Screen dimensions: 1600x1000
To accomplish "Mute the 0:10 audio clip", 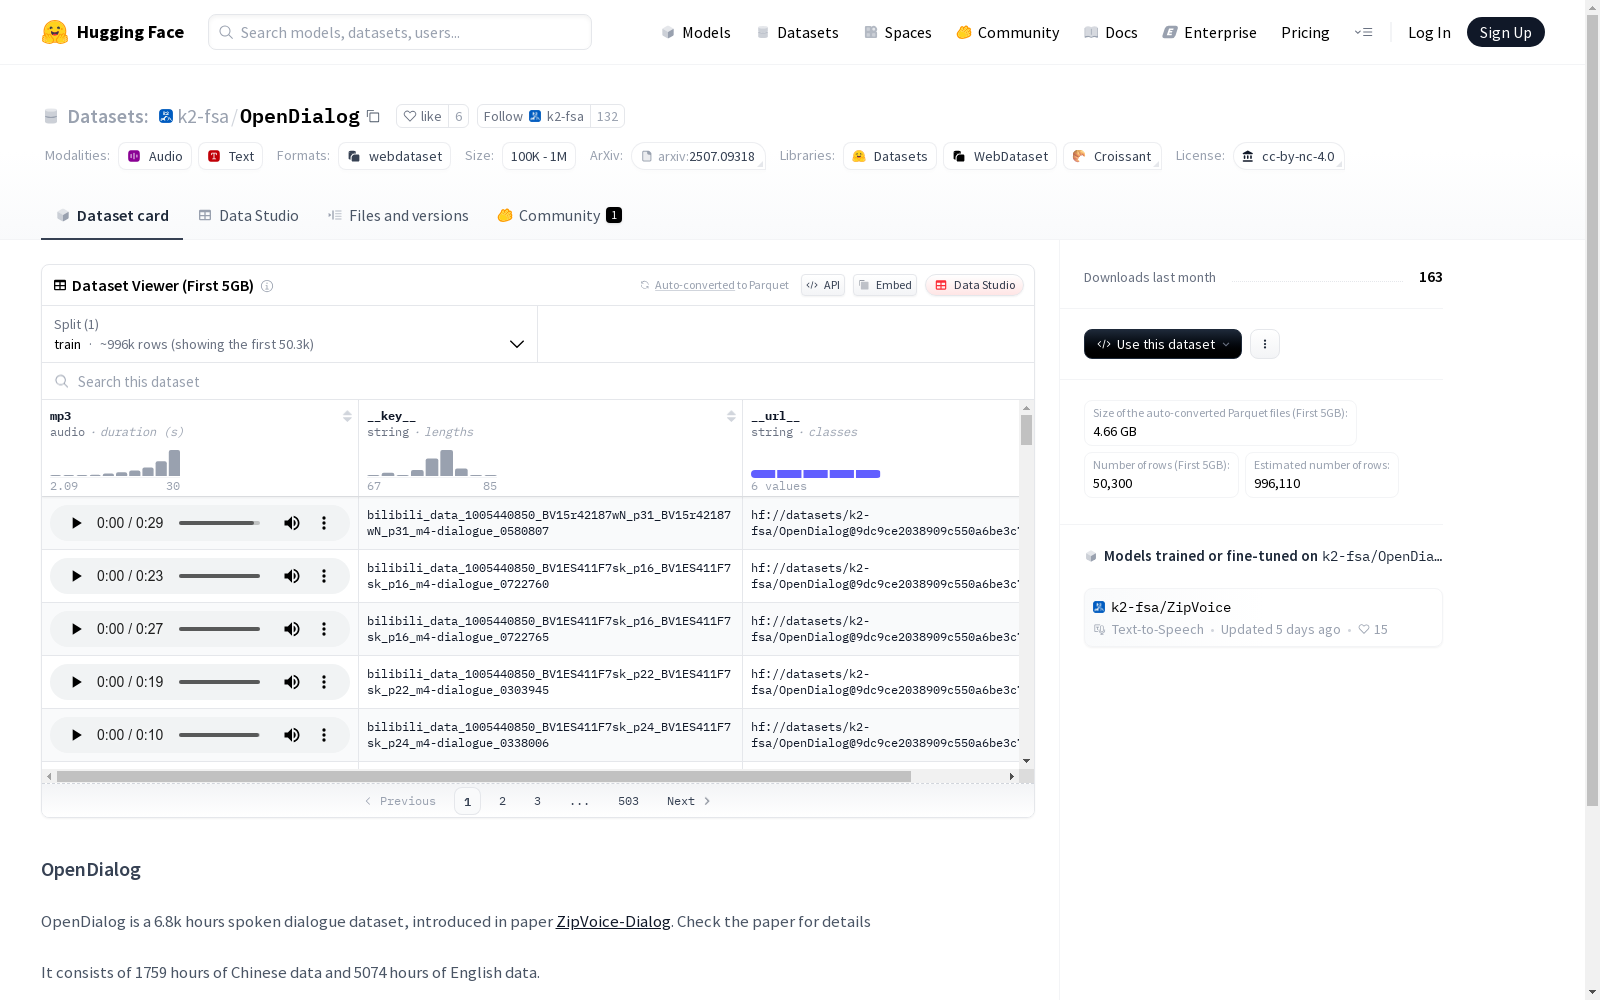I will point(292,735).
